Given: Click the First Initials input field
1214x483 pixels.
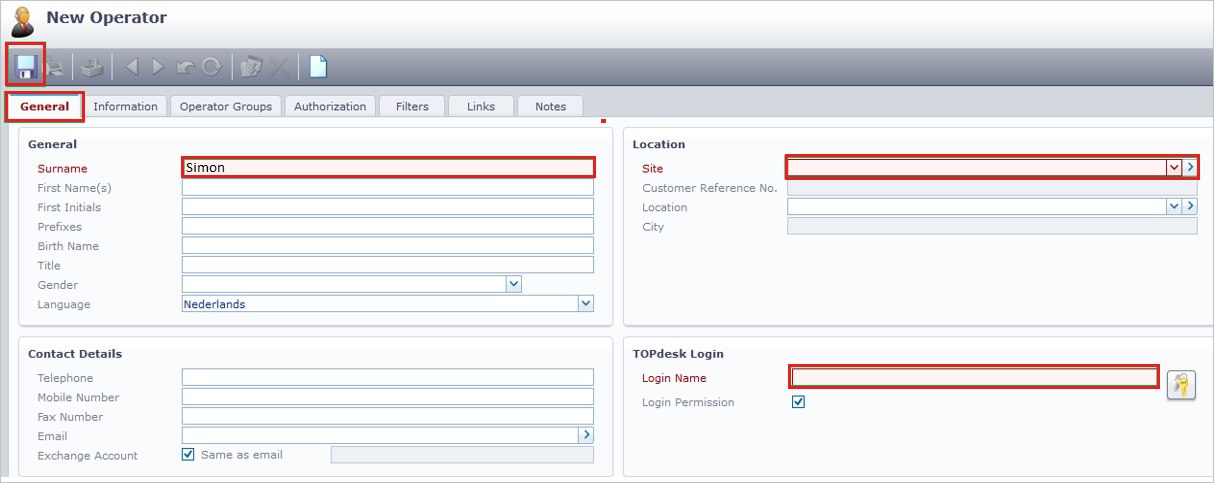Looking at the screenshot, I should (x=388, y=207).
